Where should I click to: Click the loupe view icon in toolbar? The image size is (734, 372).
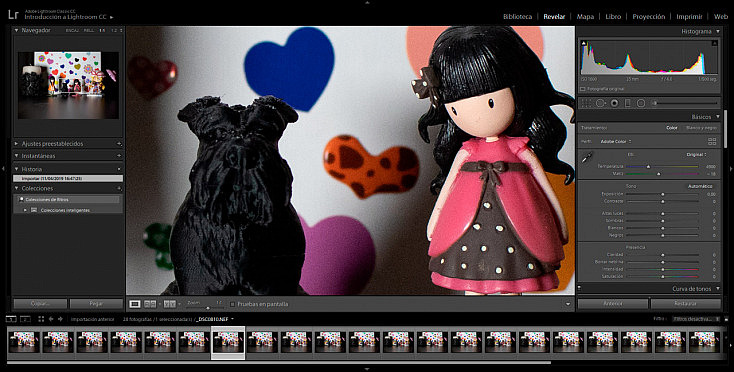point(135,304)
